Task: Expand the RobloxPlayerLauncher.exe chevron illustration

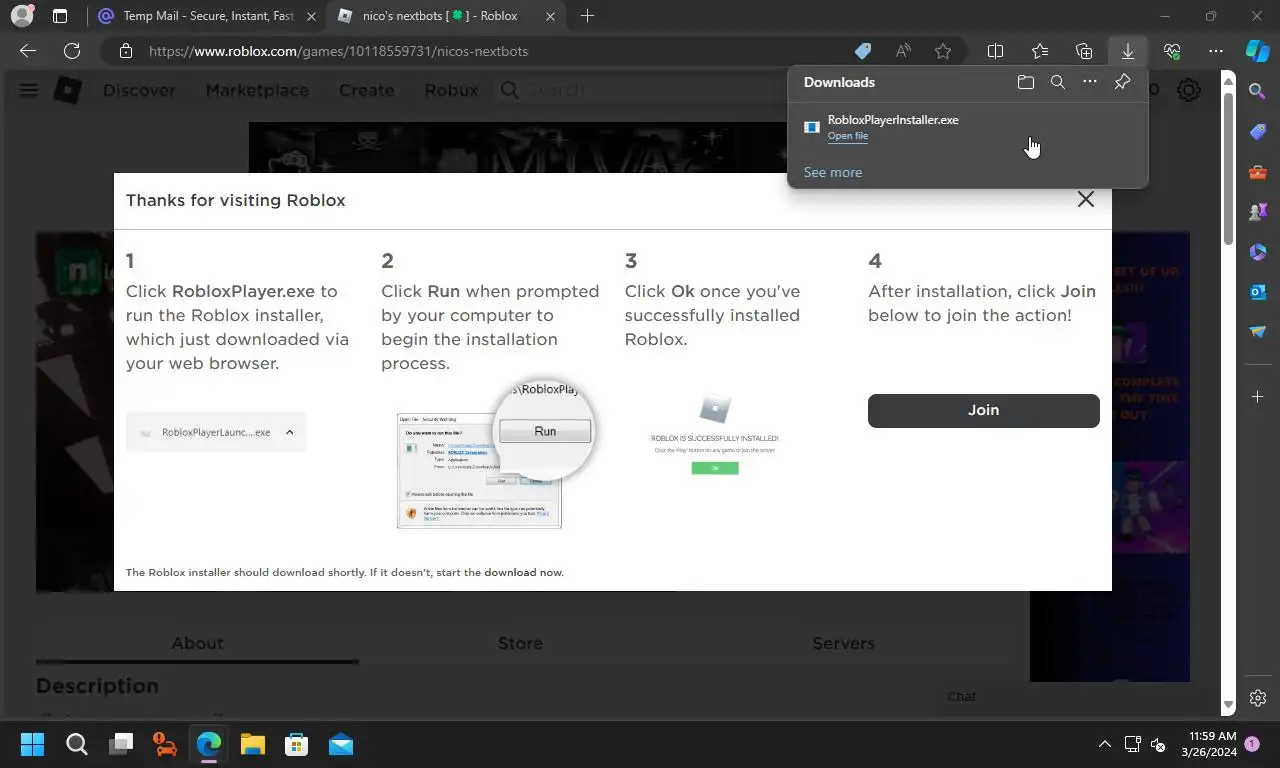Action: pos(289,432)
